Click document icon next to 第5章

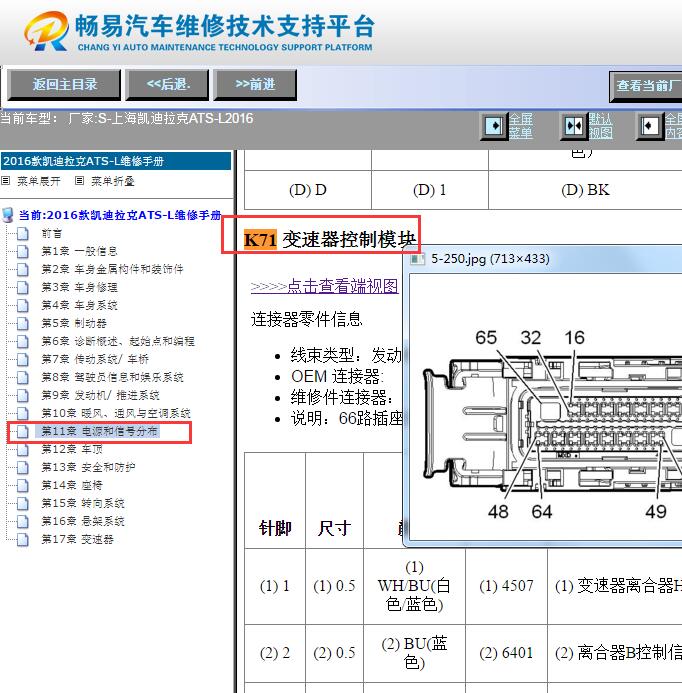pos(23,324)
